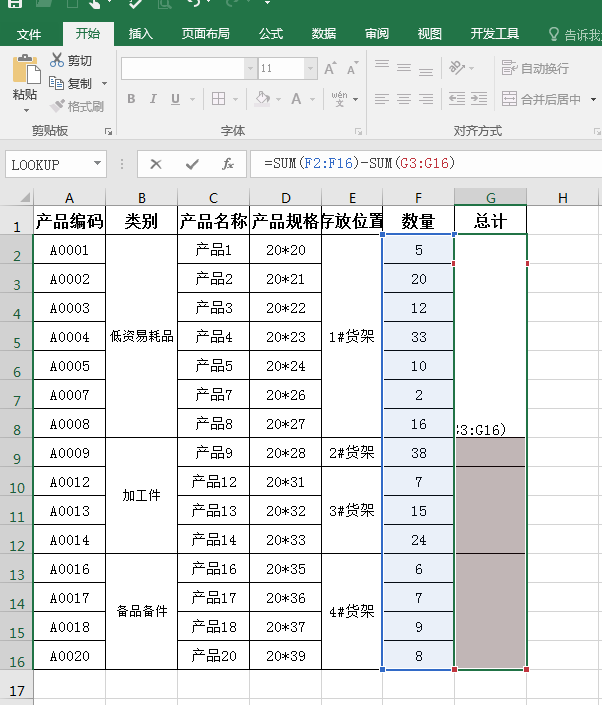The image size is (602, 705).
Task: Open font size dropdown
Action: pyautogui.click(x=311, y=68)
